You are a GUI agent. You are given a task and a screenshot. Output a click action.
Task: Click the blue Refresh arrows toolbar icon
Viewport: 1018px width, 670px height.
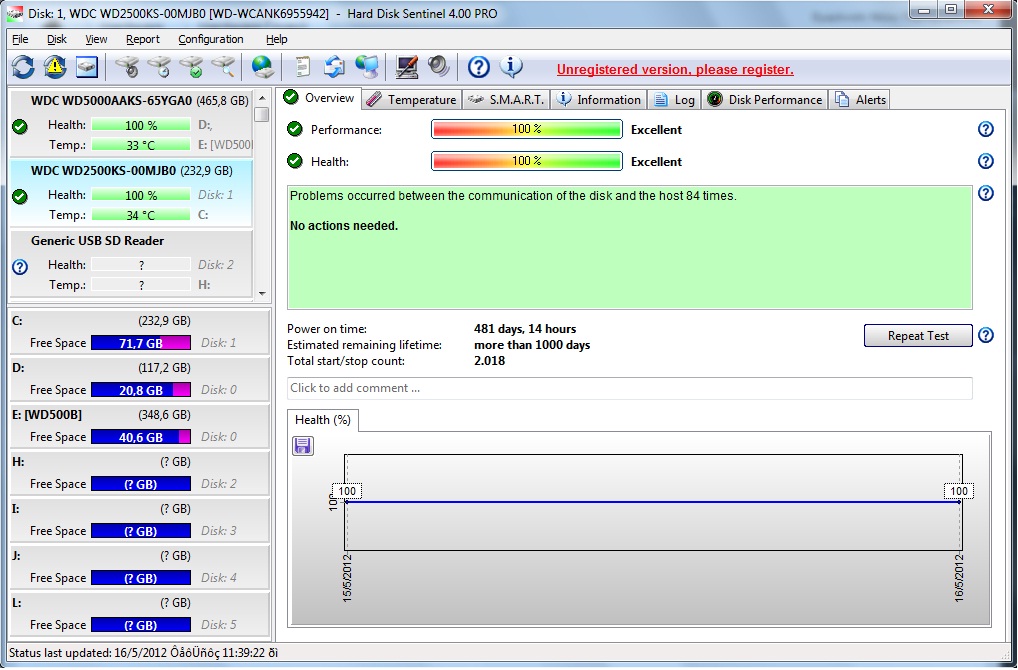click(23, 66)
